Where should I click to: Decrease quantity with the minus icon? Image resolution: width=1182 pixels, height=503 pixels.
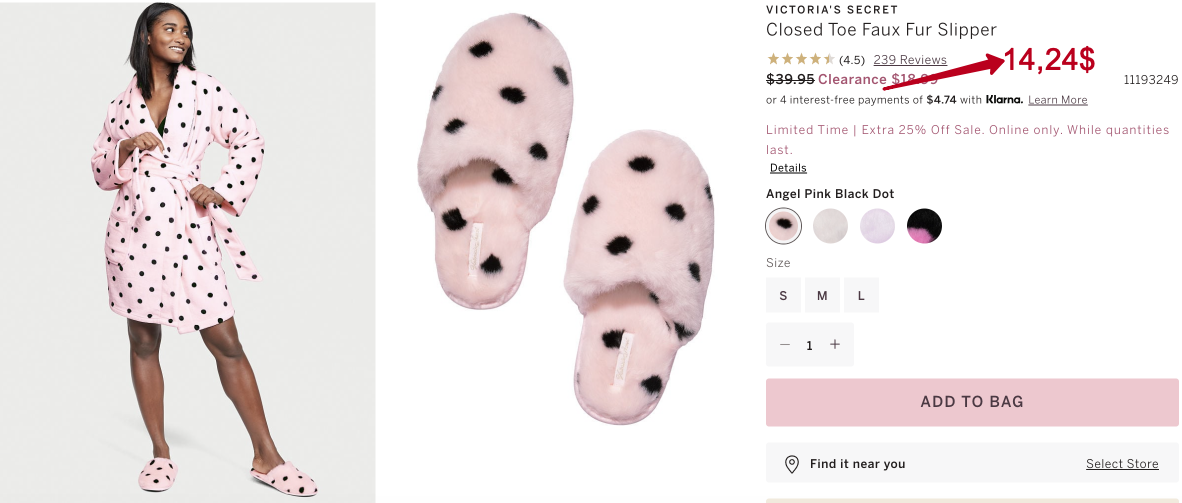(785, 345)
